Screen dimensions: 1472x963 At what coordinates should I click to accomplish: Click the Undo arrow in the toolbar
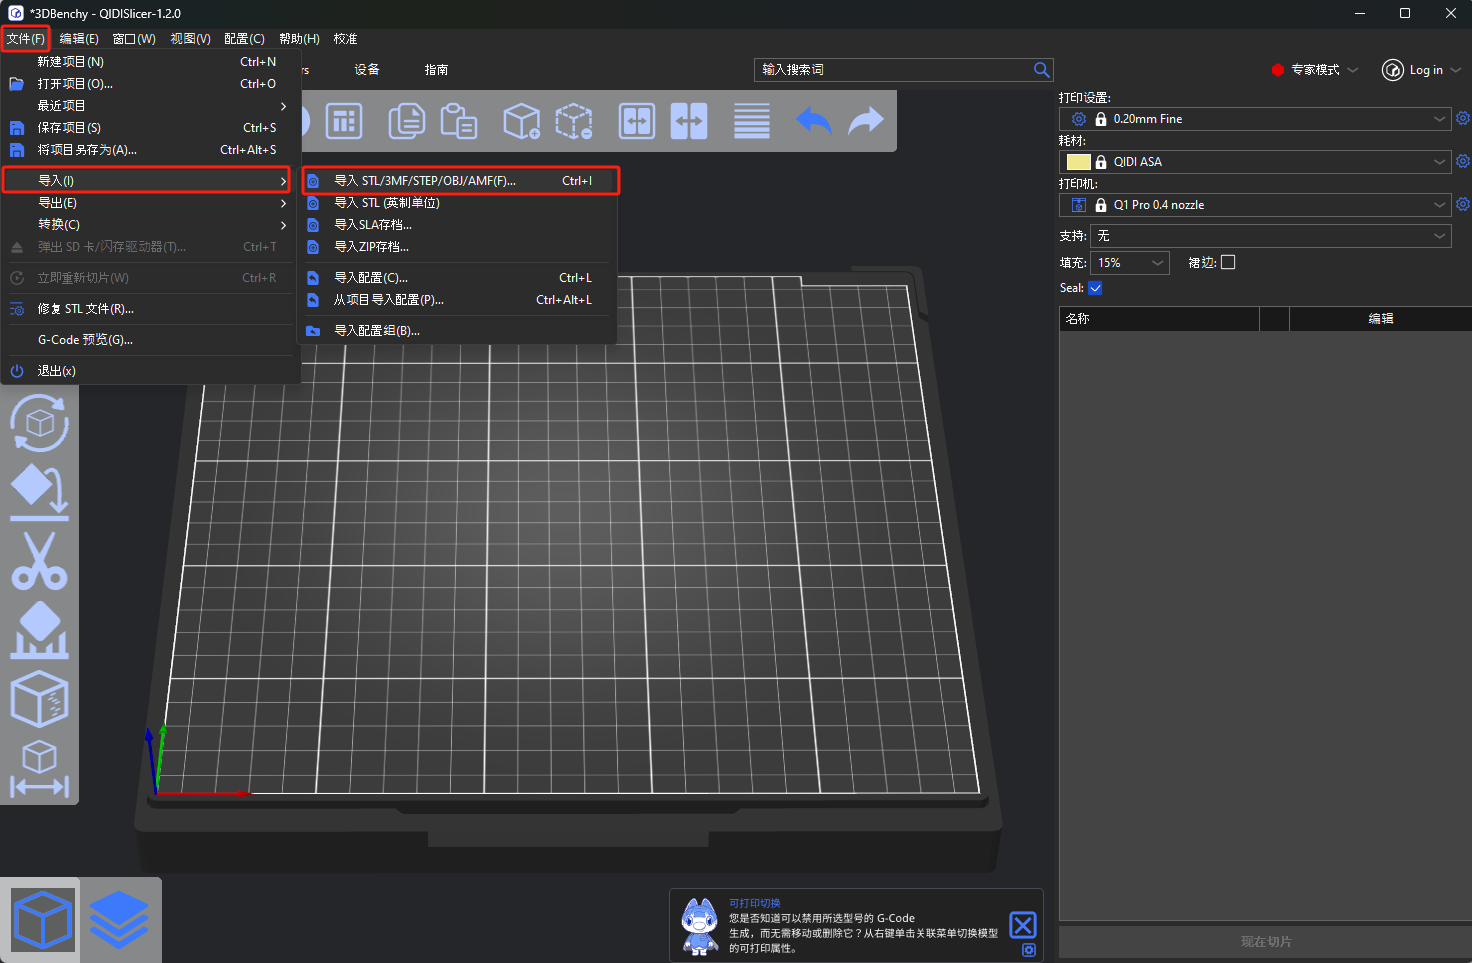[813, 121]
